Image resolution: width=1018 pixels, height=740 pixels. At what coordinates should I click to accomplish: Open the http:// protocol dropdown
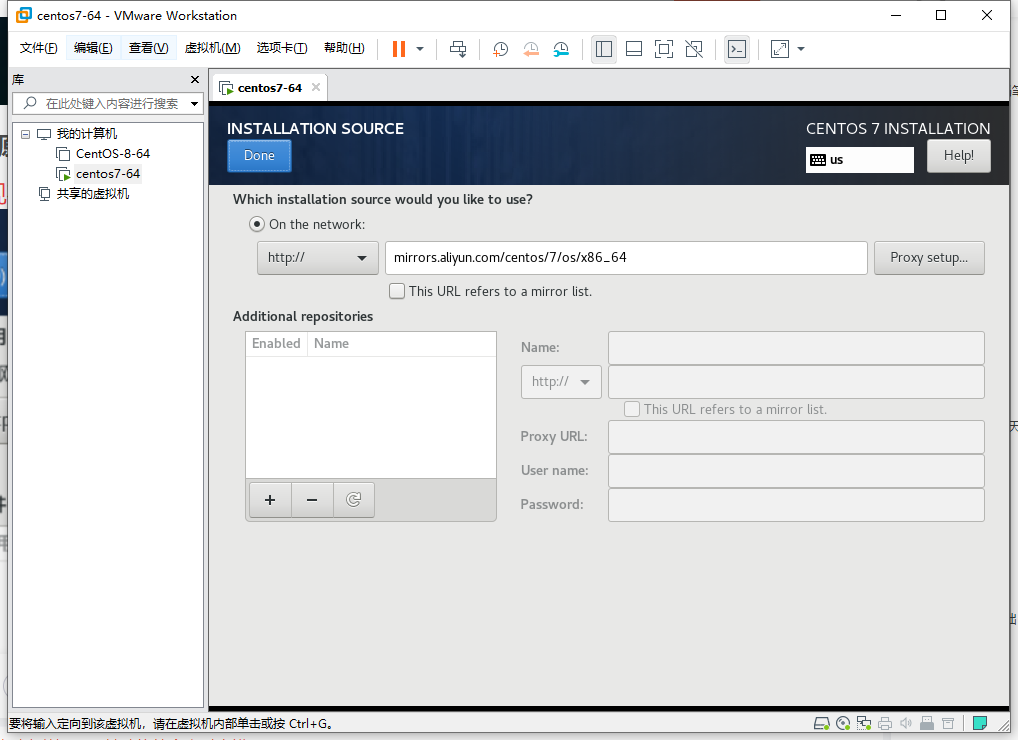click(x=317, y=258)
